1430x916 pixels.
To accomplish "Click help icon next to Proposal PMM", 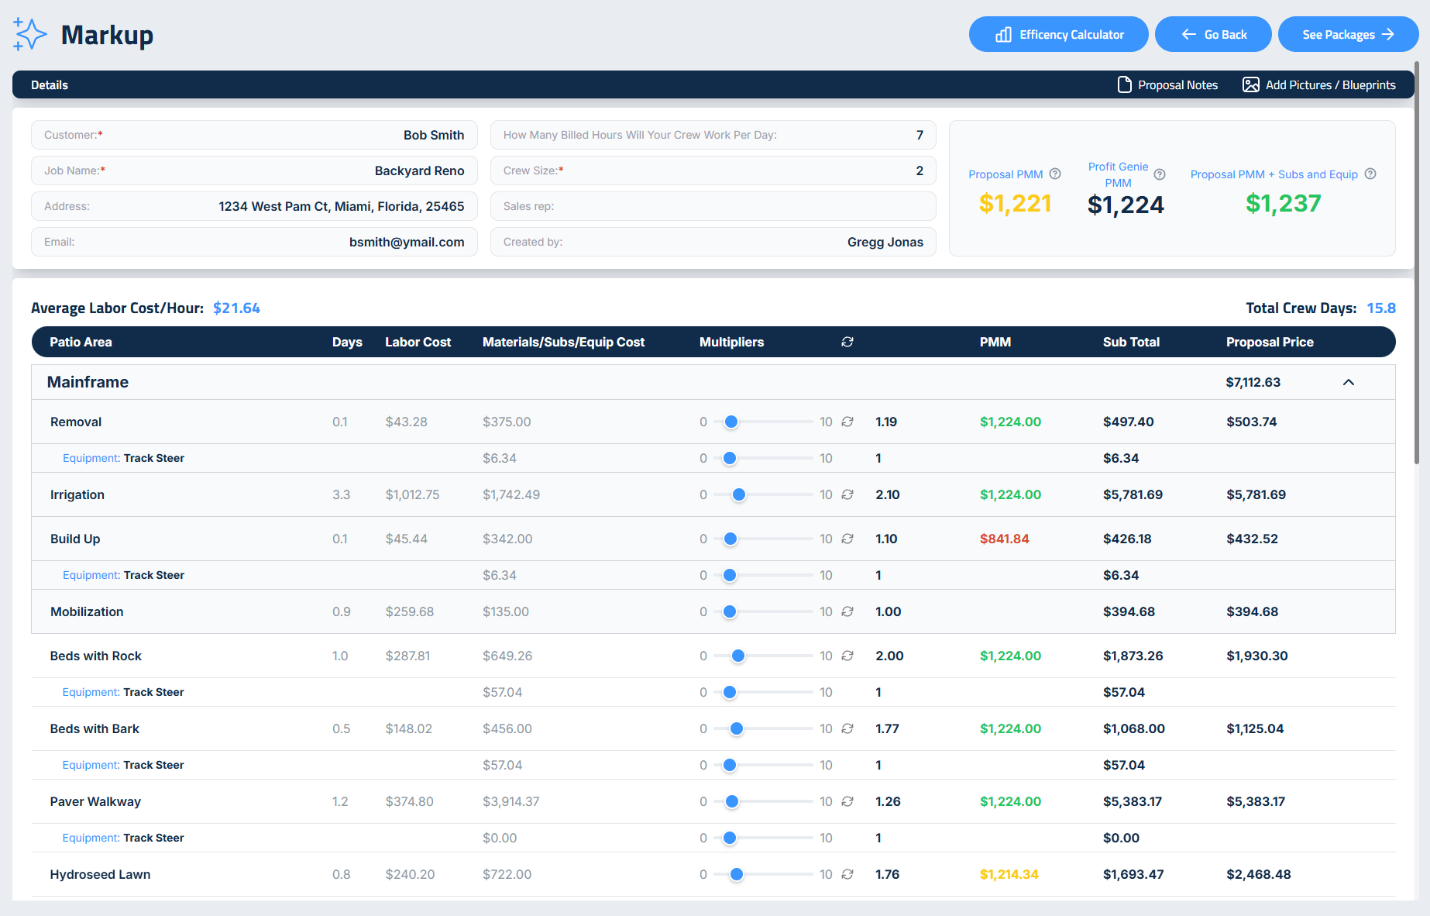I will pyautogui.click(x=1055, y=174).
